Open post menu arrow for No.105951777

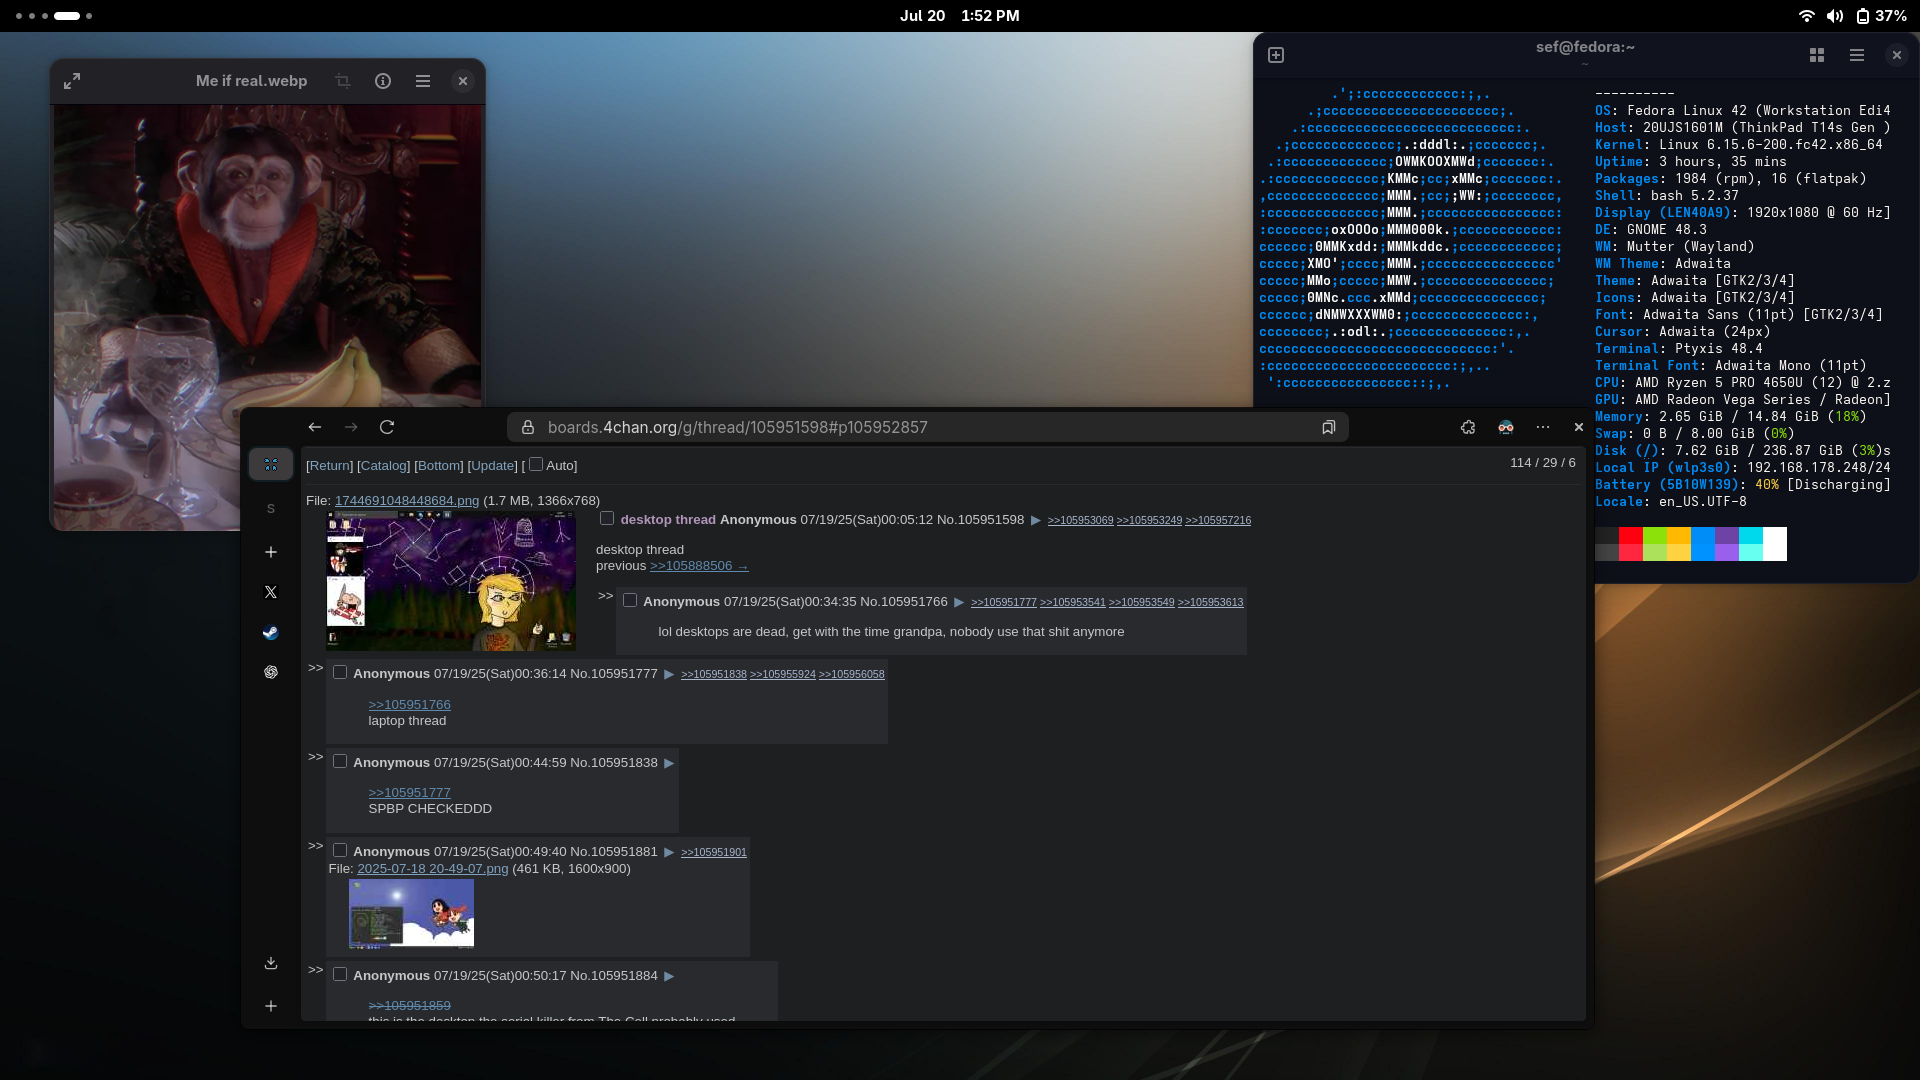coord(669,674)
